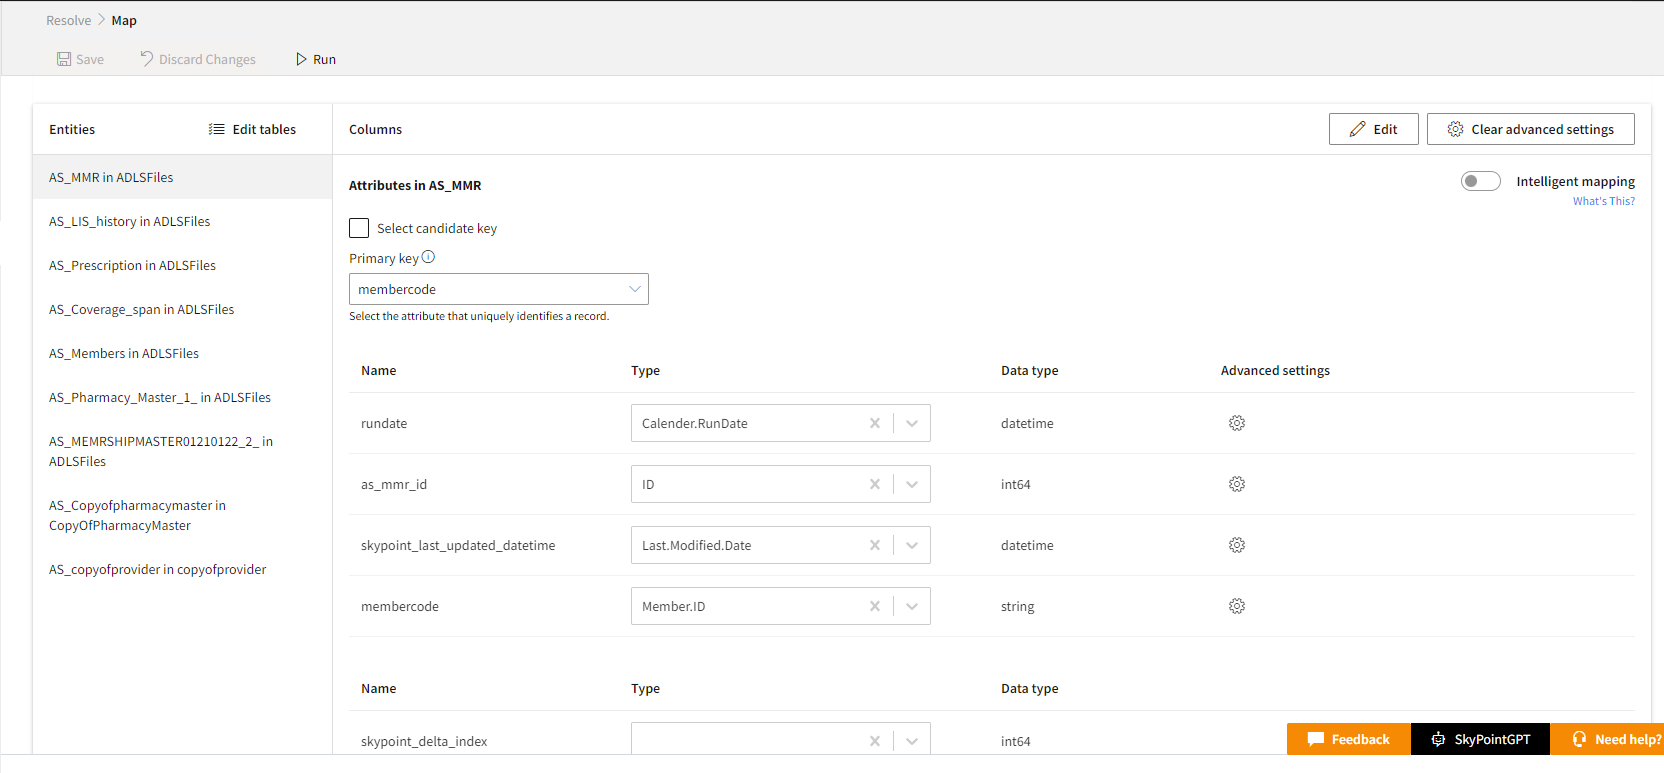This screenshot has height=773, width=1664.
Task: Toggle the Intelligent mapping switch
Action: pyautogui.click(x=1480, y=181)
